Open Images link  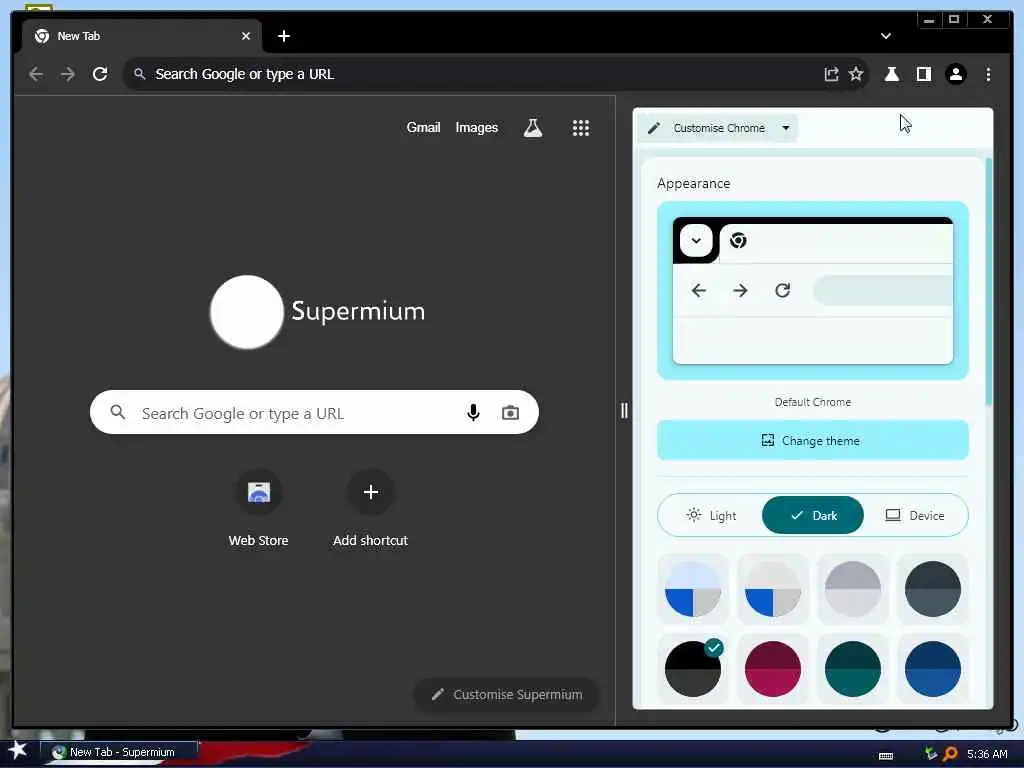tap(477, 128)
